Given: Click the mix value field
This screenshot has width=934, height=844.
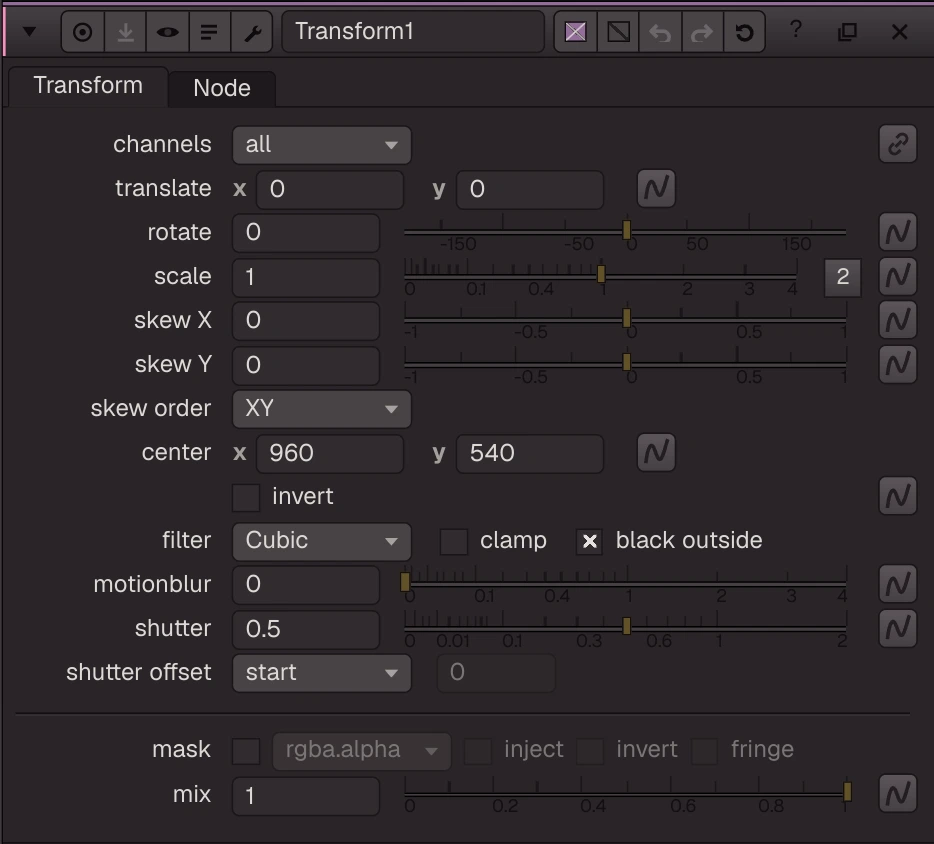Looking at the screenshot, I should tap(306, 796).
